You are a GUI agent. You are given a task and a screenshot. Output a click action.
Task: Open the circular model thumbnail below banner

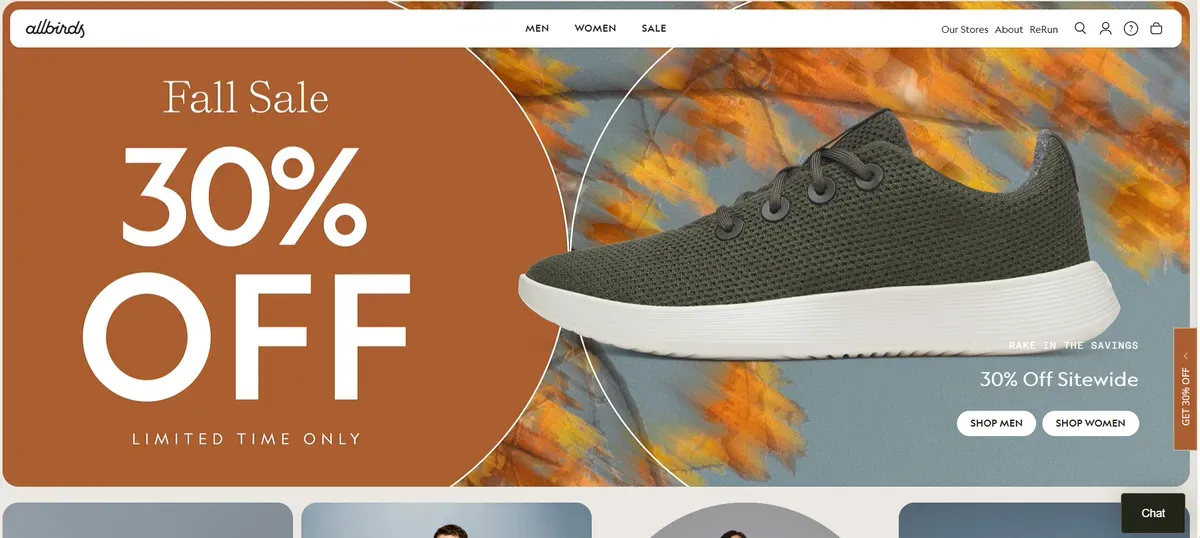point(746,522)
